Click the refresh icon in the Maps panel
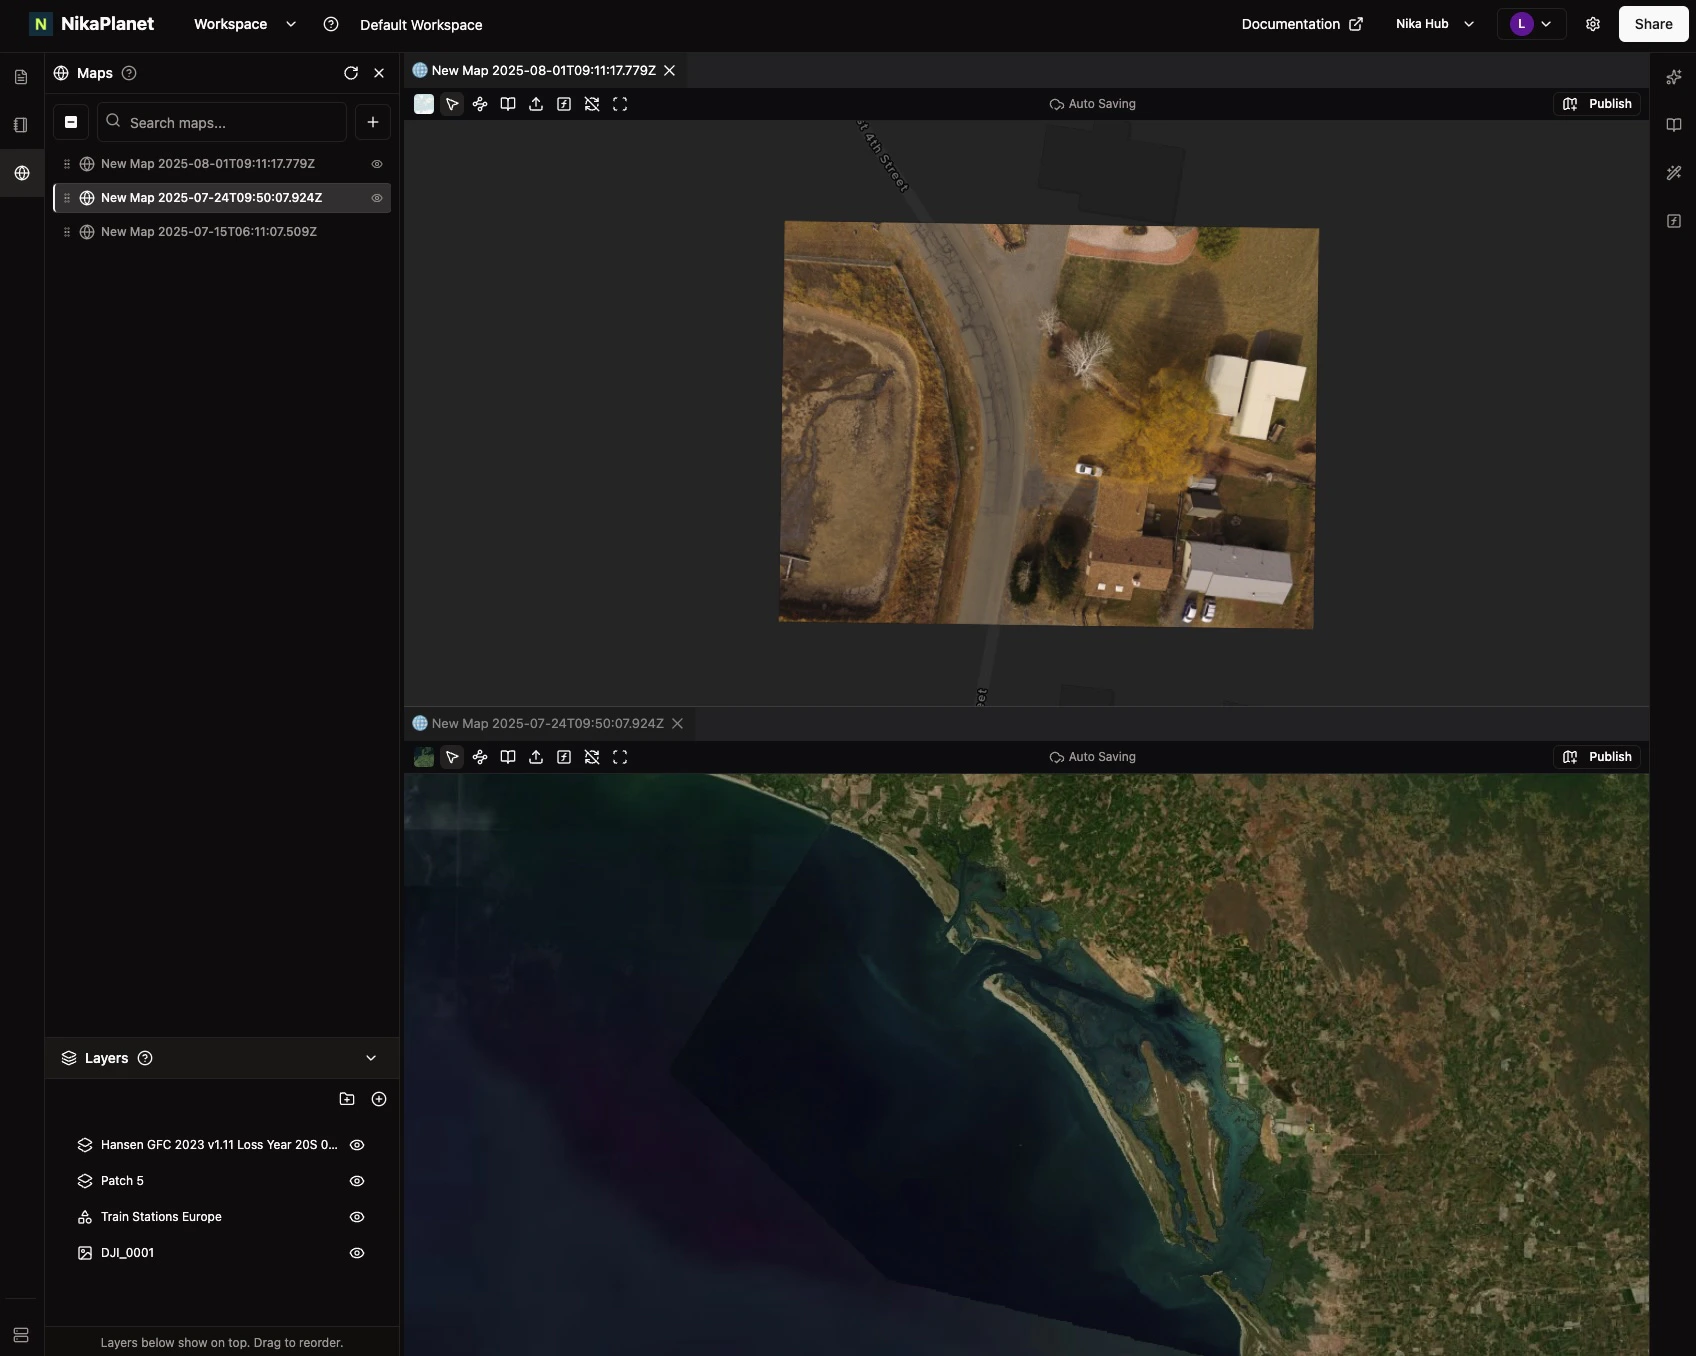 pyautogui.click(x=350, y=72)
